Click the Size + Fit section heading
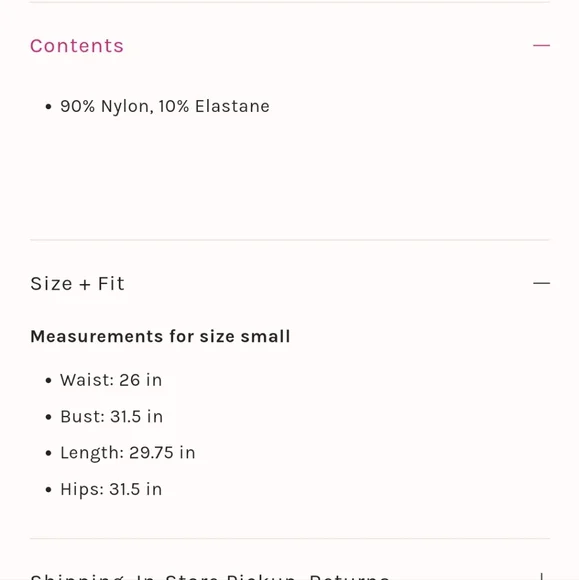579x580 pixels. point(77,284)
